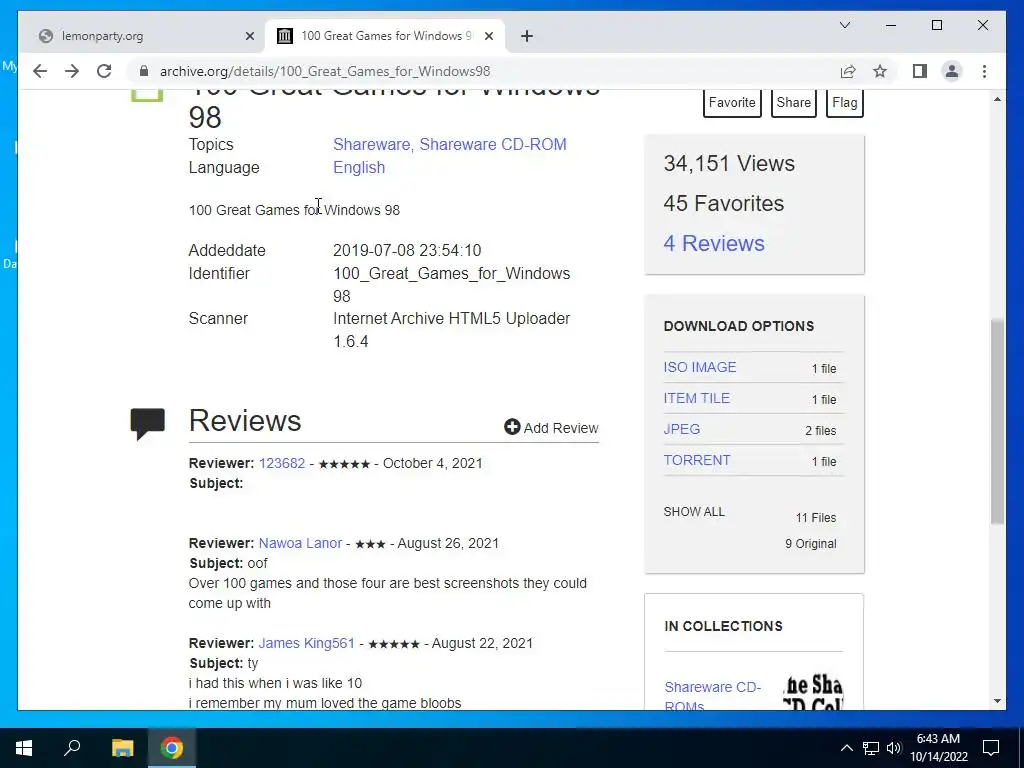
Task: Switch to the lemonparty.org tab
Action: tap(142, 36)
